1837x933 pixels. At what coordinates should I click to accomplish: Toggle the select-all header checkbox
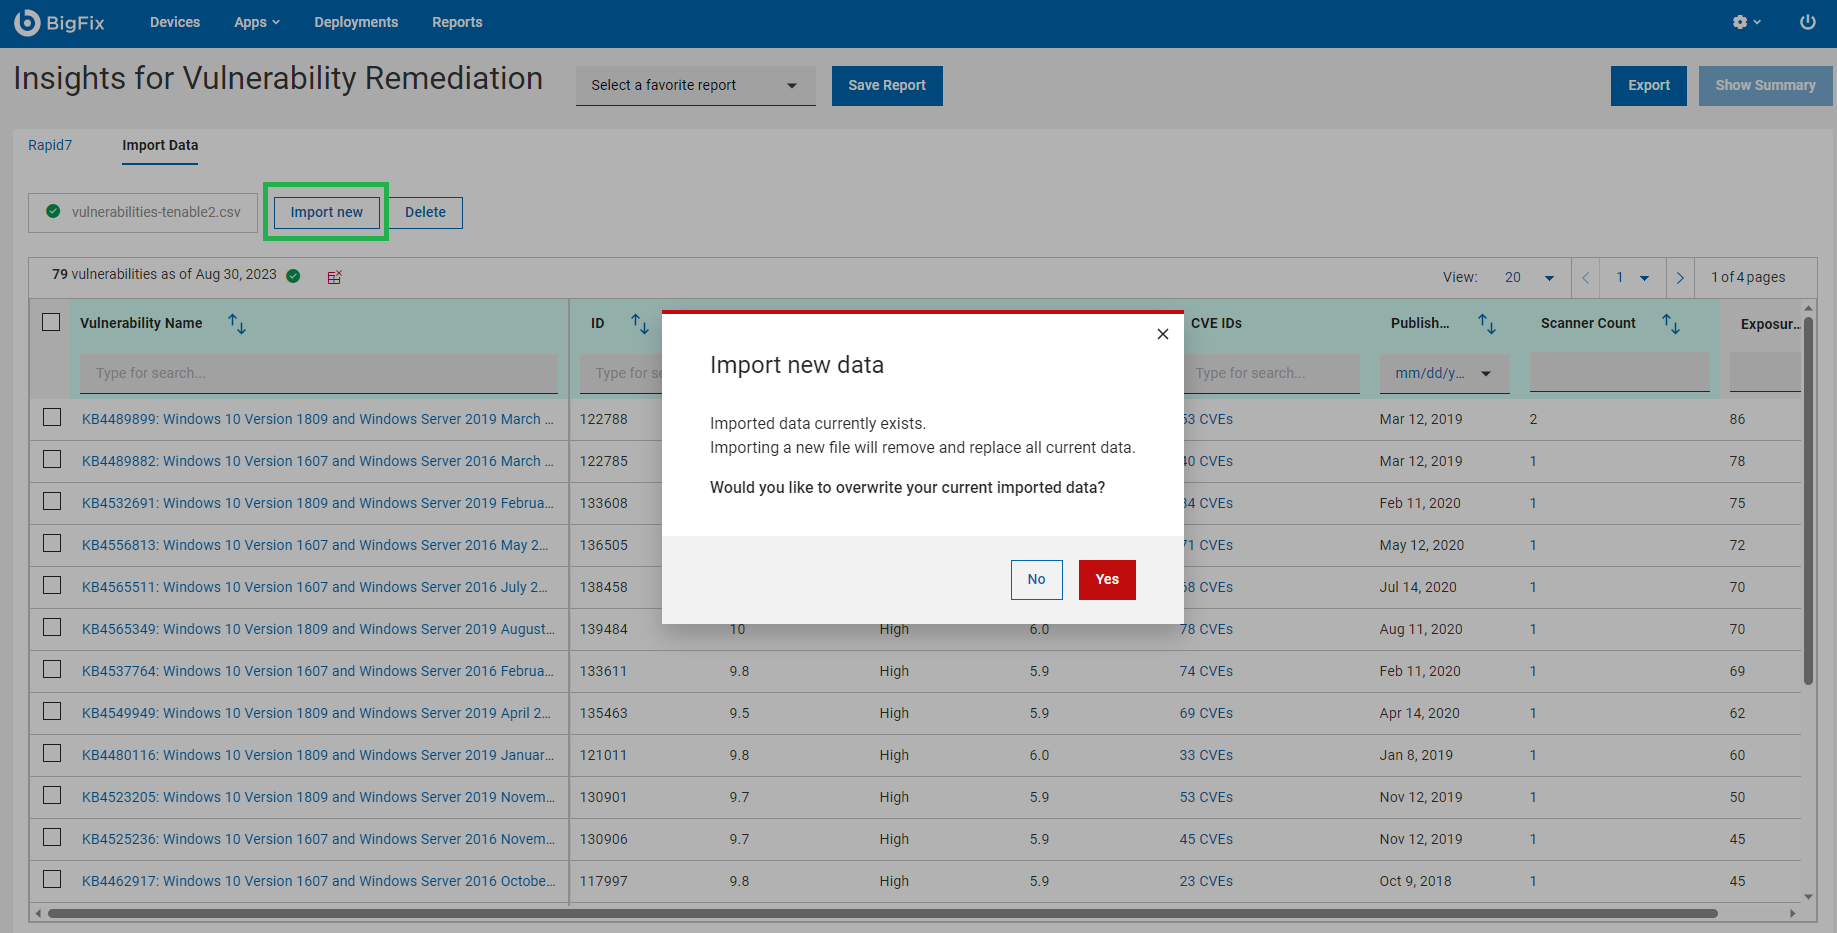[51, 322]
